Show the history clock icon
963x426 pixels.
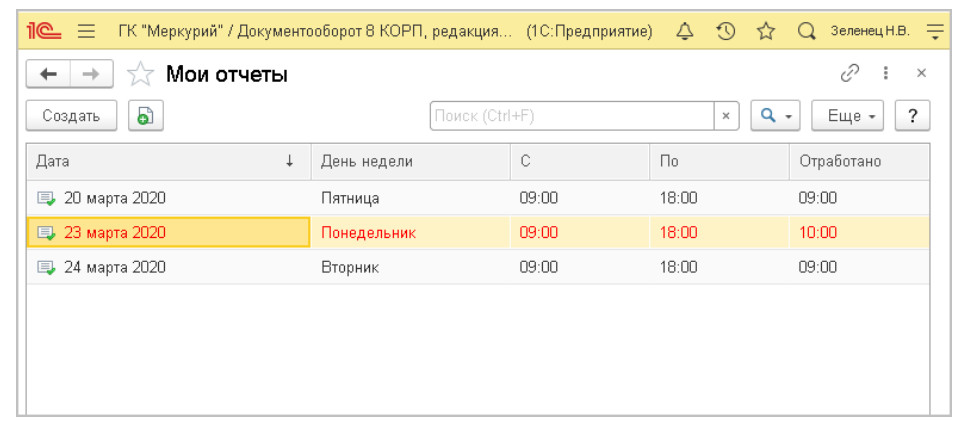[727, 31]
